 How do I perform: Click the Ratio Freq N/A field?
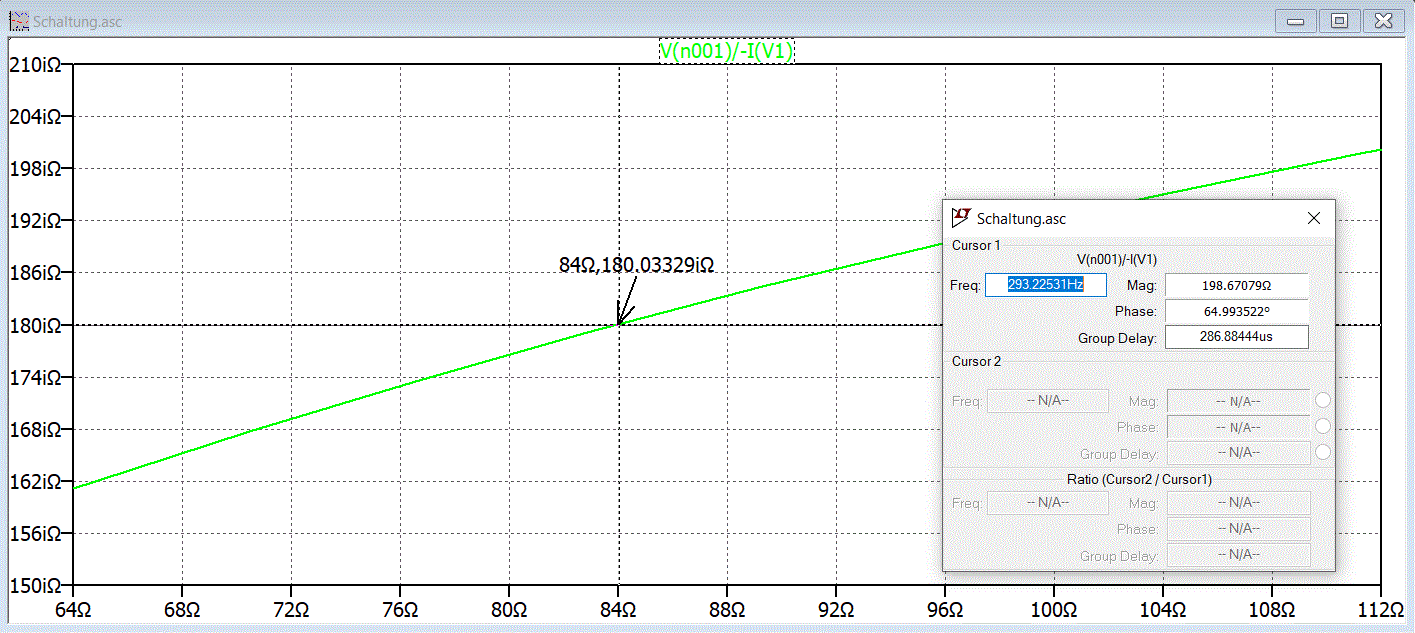[x=1048, y=503]
